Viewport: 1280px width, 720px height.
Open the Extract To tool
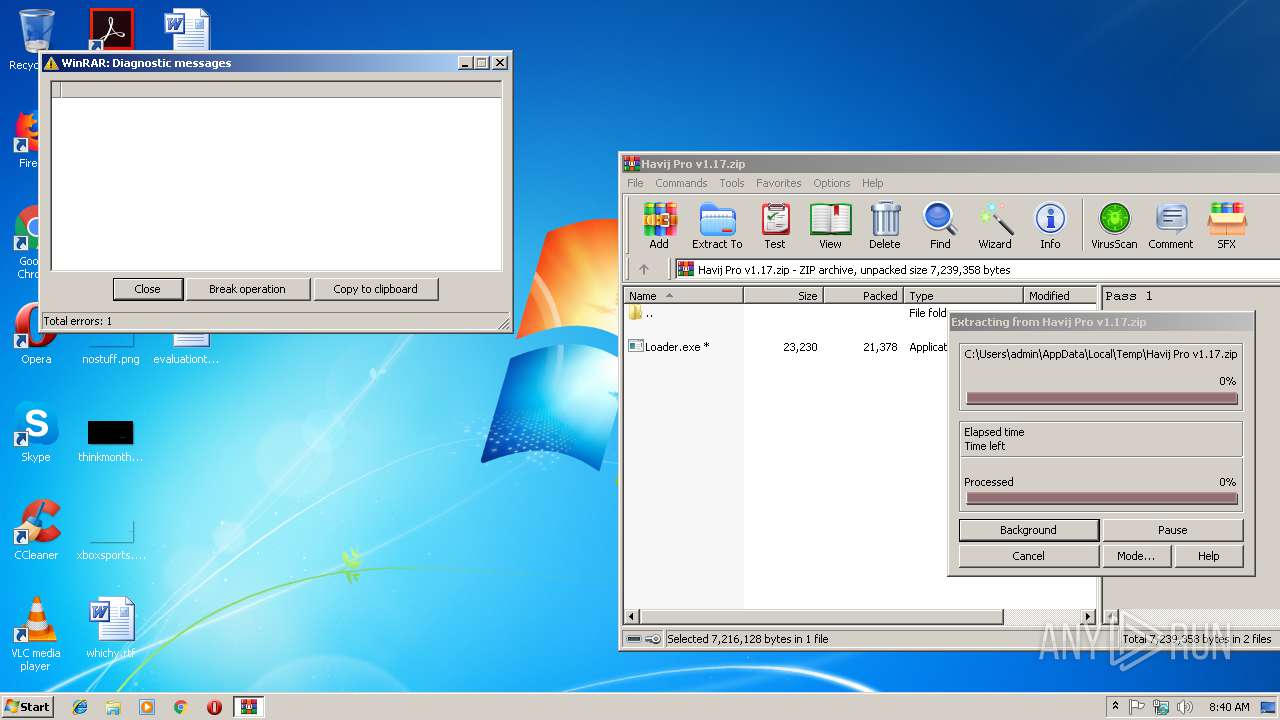click(x=717, y=226)
